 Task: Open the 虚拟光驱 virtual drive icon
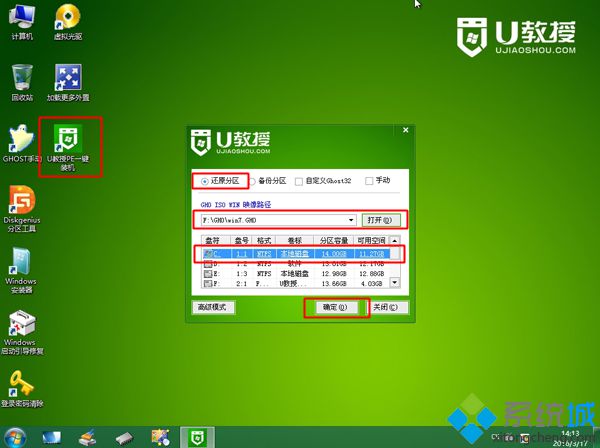click(68, 21)
